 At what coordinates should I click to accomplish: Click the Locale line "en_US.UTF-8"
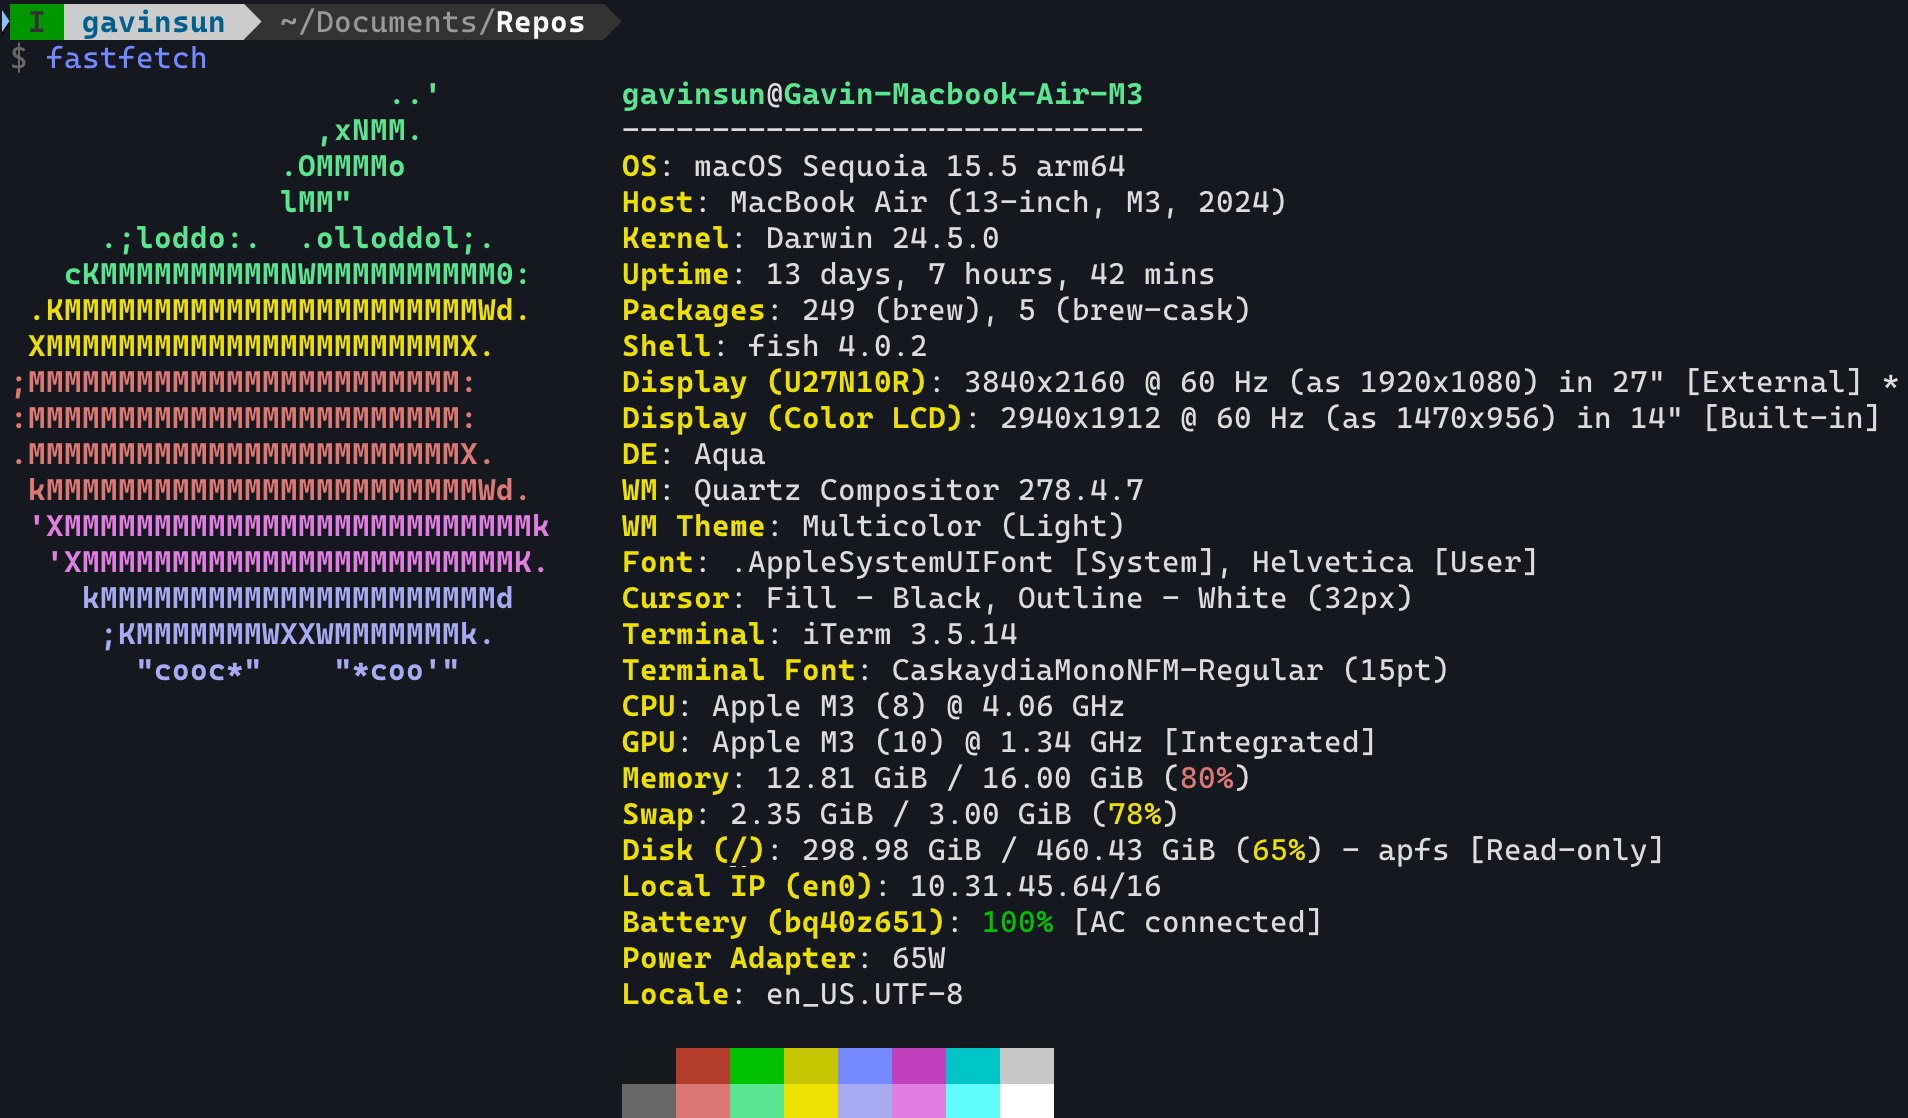792,994
